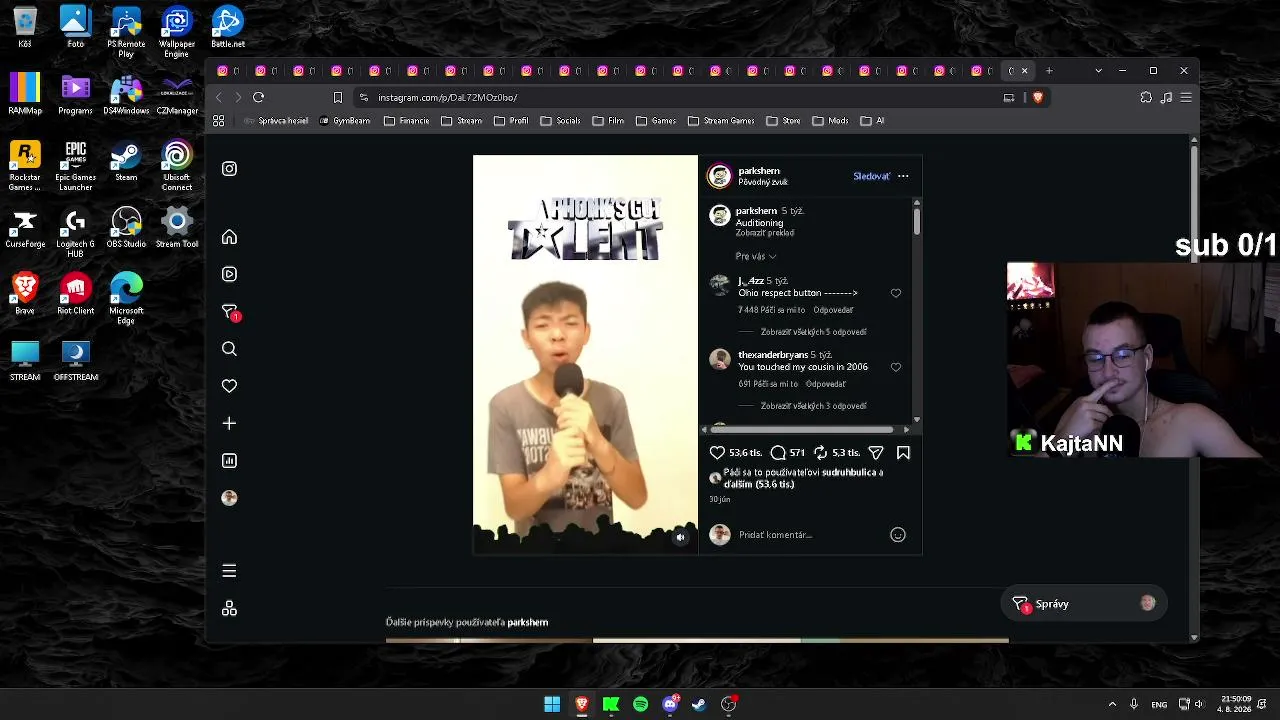Viewport: 1280px width, 720px height.
Task: Open 'Pôvodný zvuk' audio link
Action: [763, 182]
